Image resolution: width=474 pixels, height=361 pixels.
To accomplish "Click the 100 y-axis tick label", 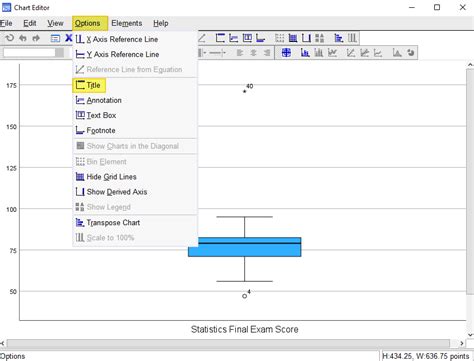I will [11, 209].
